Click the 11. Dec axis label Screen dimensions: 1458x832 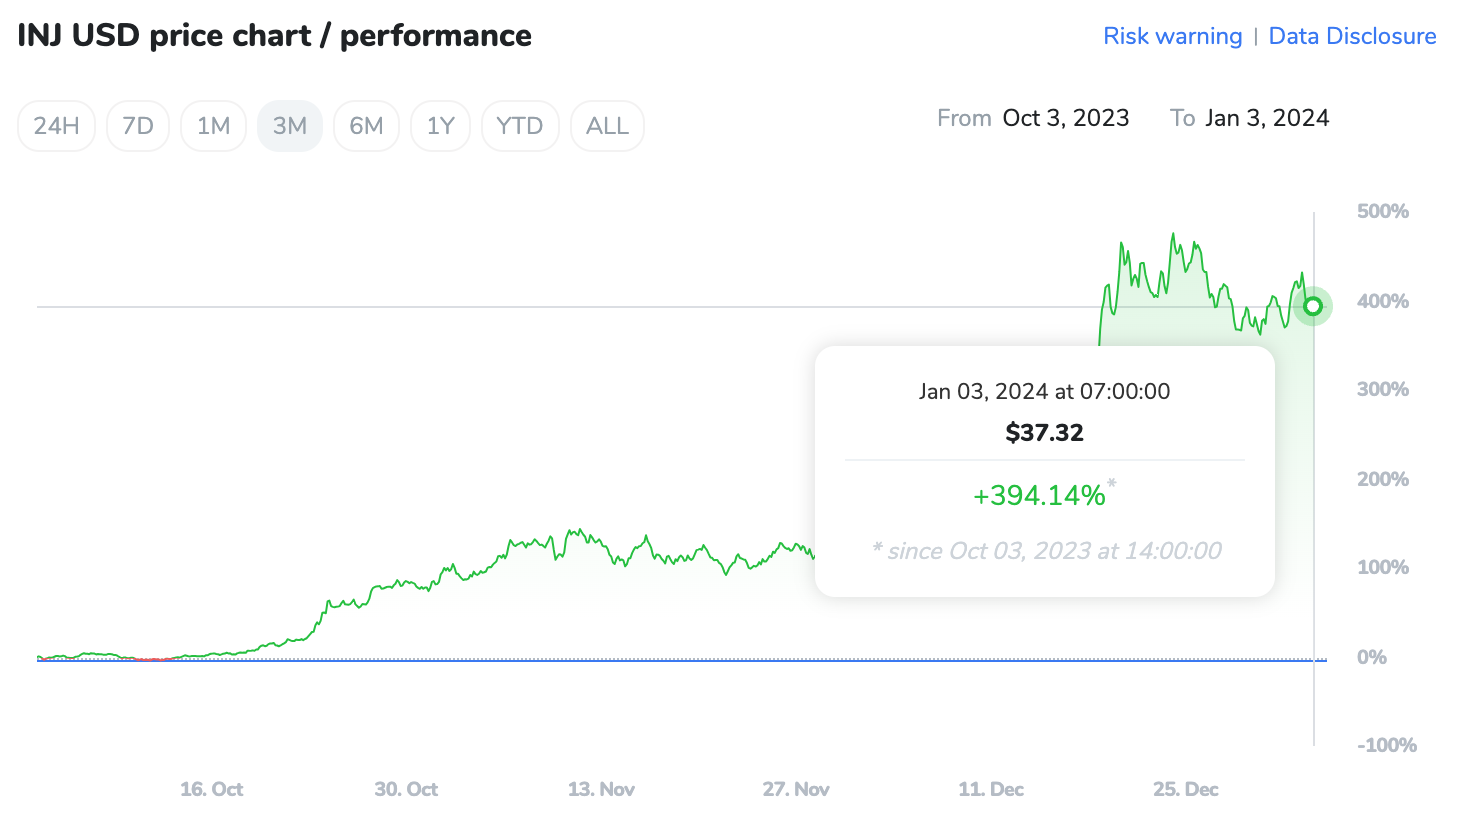(x=991, y=789)
